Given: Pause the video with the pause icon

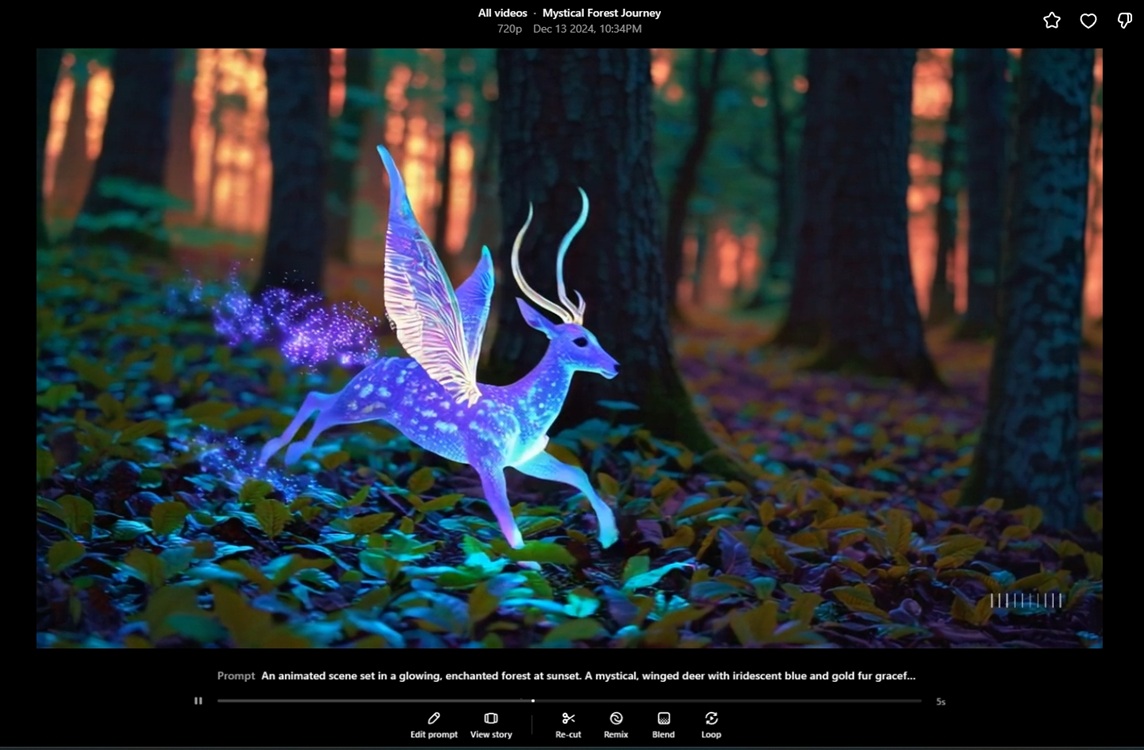Looking at the screenshot, I should pyautogui.click(x=199, y=701).
